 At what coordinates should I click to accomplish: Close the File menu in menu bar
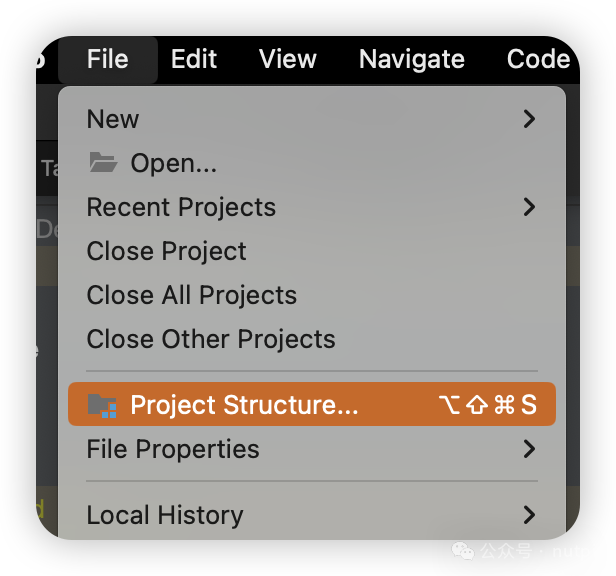coord(107,59)
